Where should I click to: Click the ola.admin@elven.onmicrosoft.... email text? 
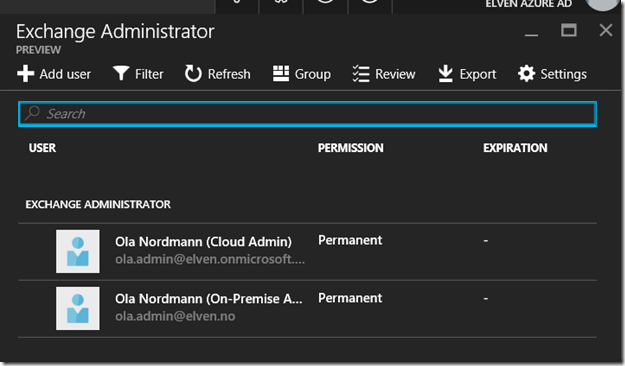[210, 259]
